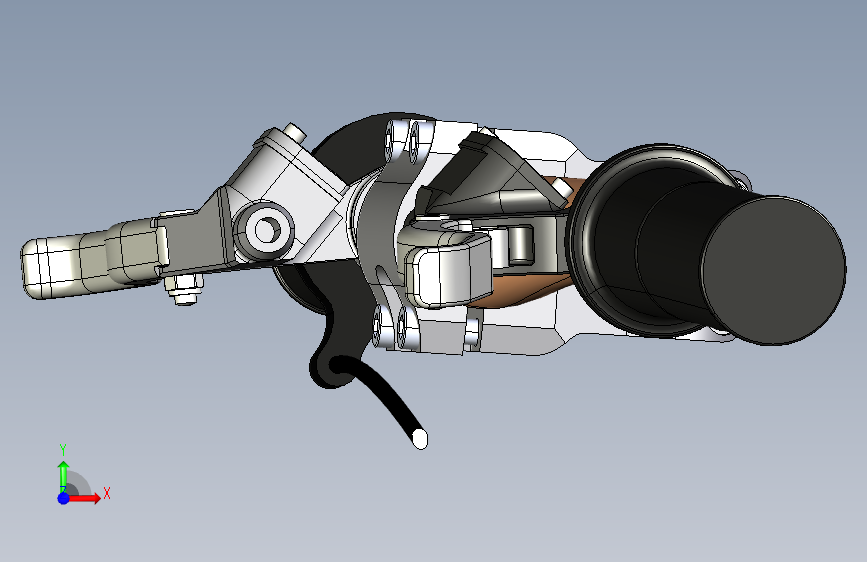
Task: Select the brake lever tip on the left
Action: tap(51, 268)
